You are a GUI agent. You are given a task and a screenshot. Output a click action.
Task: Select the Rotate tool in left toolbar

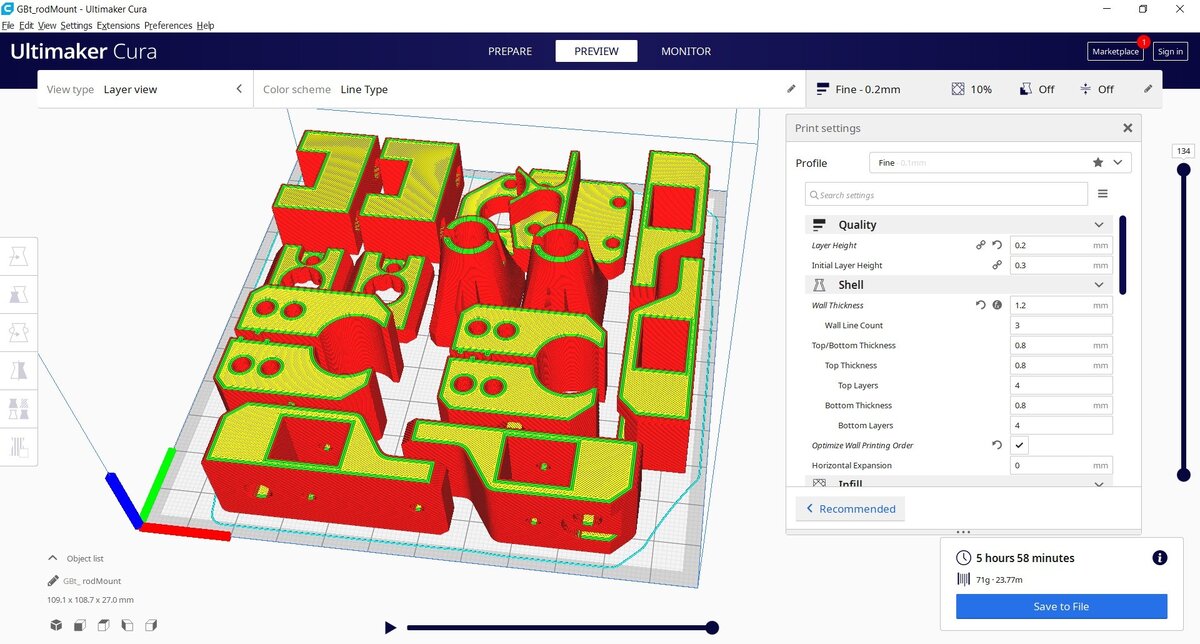point(19,332)
